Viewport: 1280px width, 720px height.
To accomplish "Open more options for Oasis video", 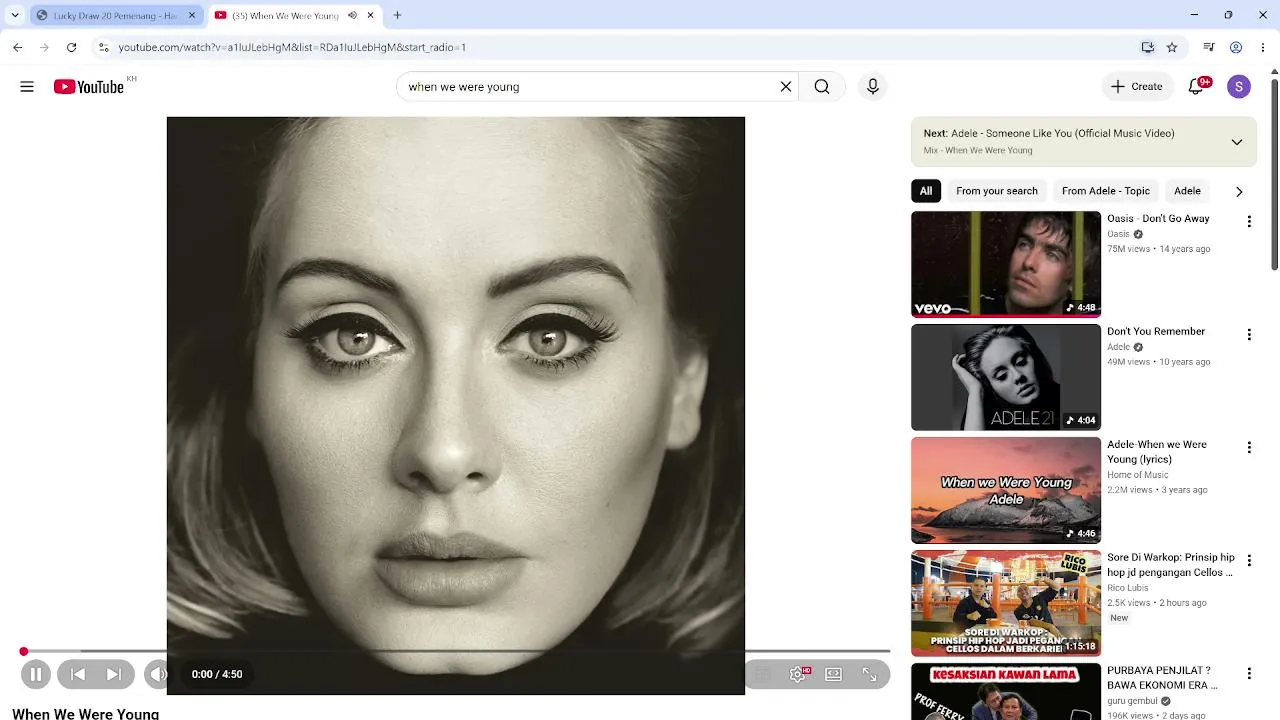I will point(1249,222).
